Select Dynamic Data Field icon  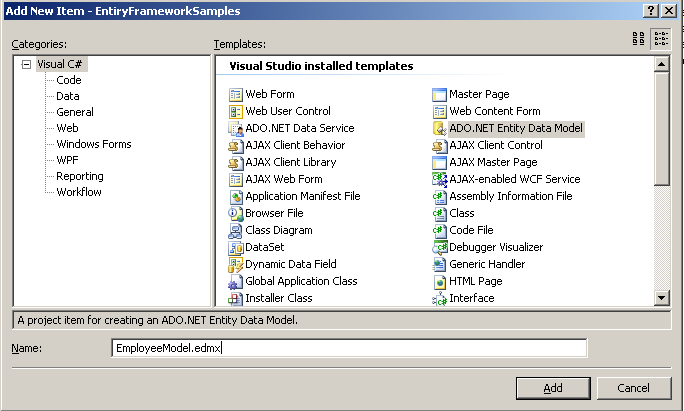236,265
